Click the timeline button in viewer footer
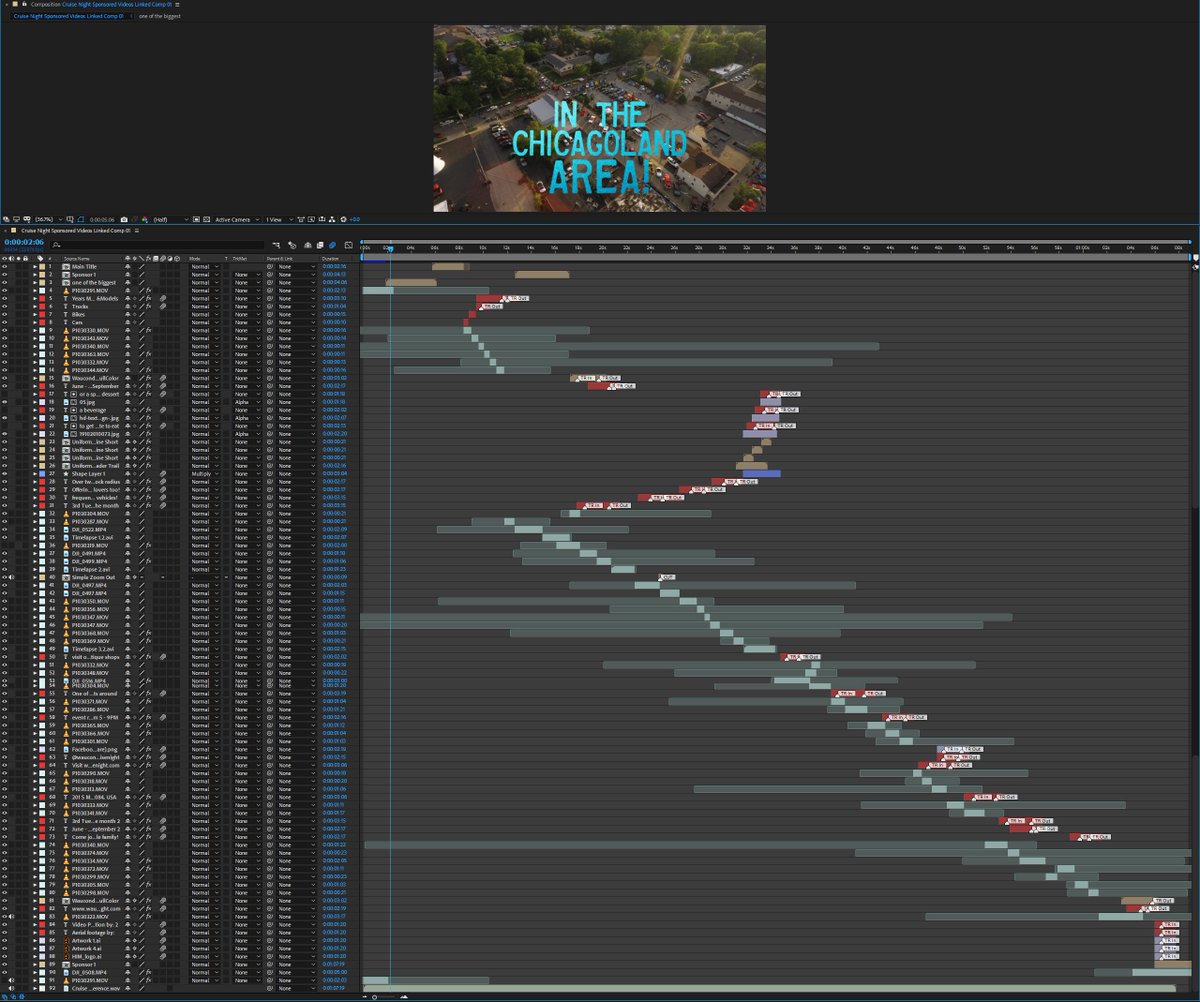This screenshot has width=1200, height=1002. pos(321,219)
